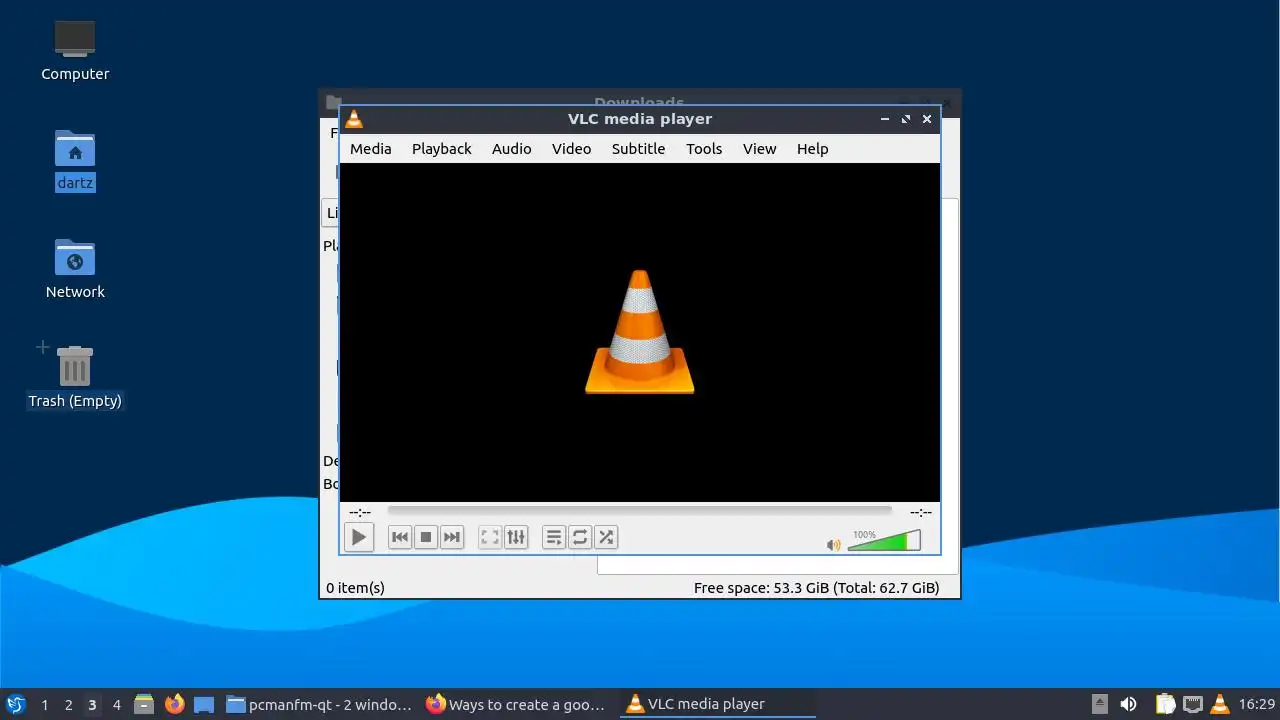Image resolution: width=1280 pixels, height=720 pixels.
Task: Click '0 item(s)' status in Downloads window
Action: [355, 587]
